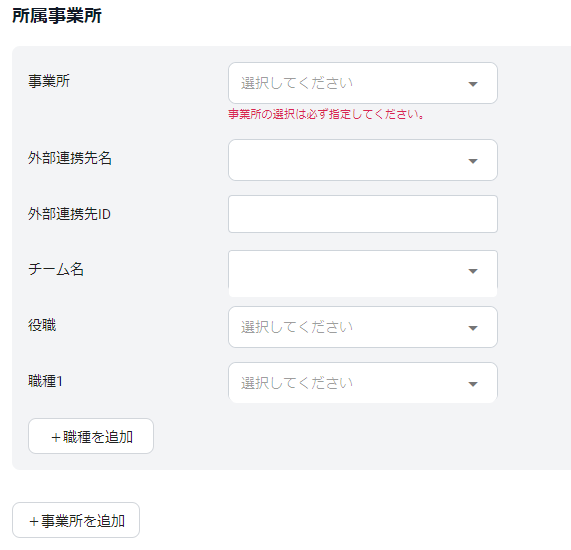Click the チーム名 field label
The image size is (571, 550).
(x=56, y=269)
